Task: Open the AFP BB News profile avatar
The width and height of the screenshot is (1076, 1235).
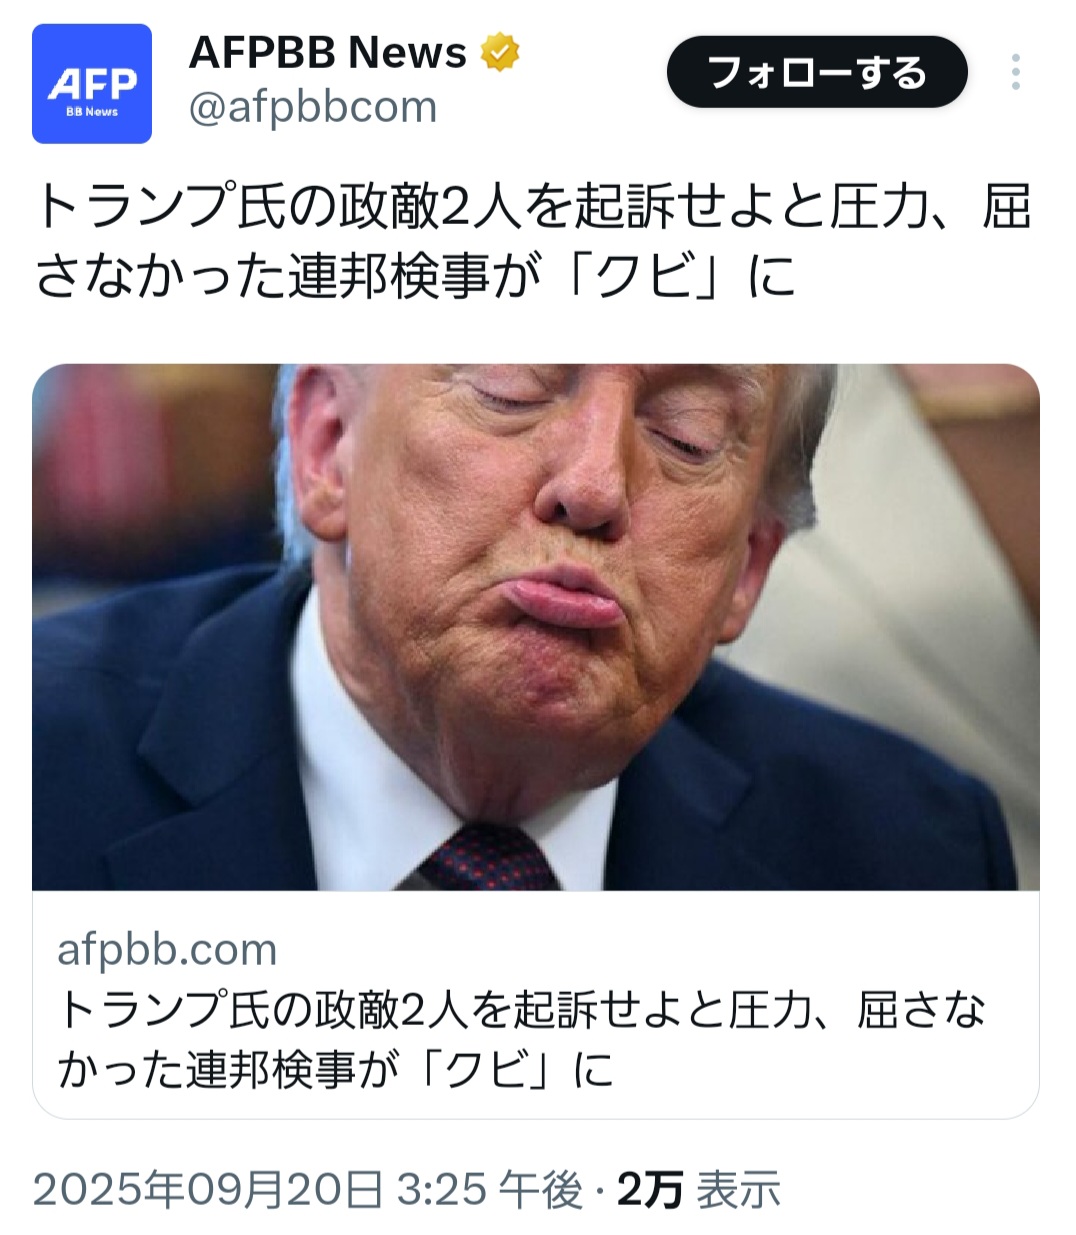Action: [92, 84]
